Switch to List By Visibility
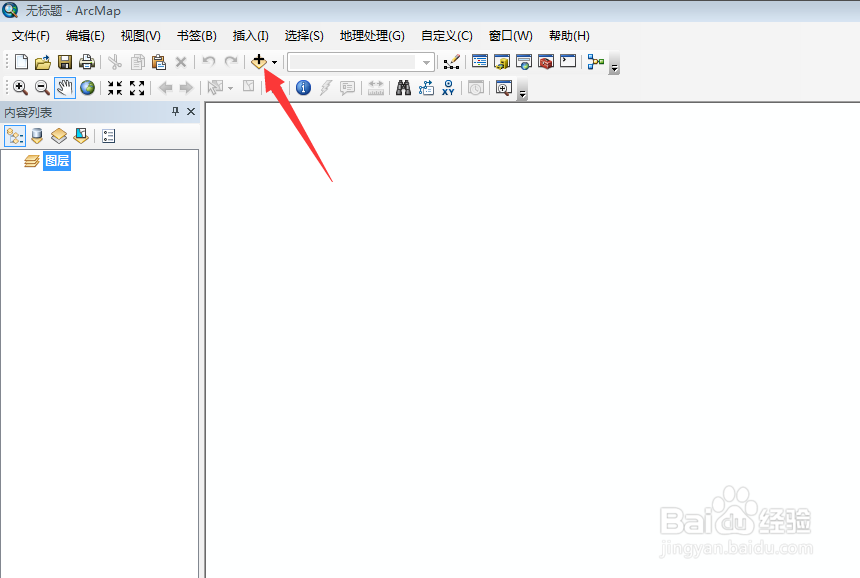Screen dimensions: 860x578 click(x=59, y=136)
